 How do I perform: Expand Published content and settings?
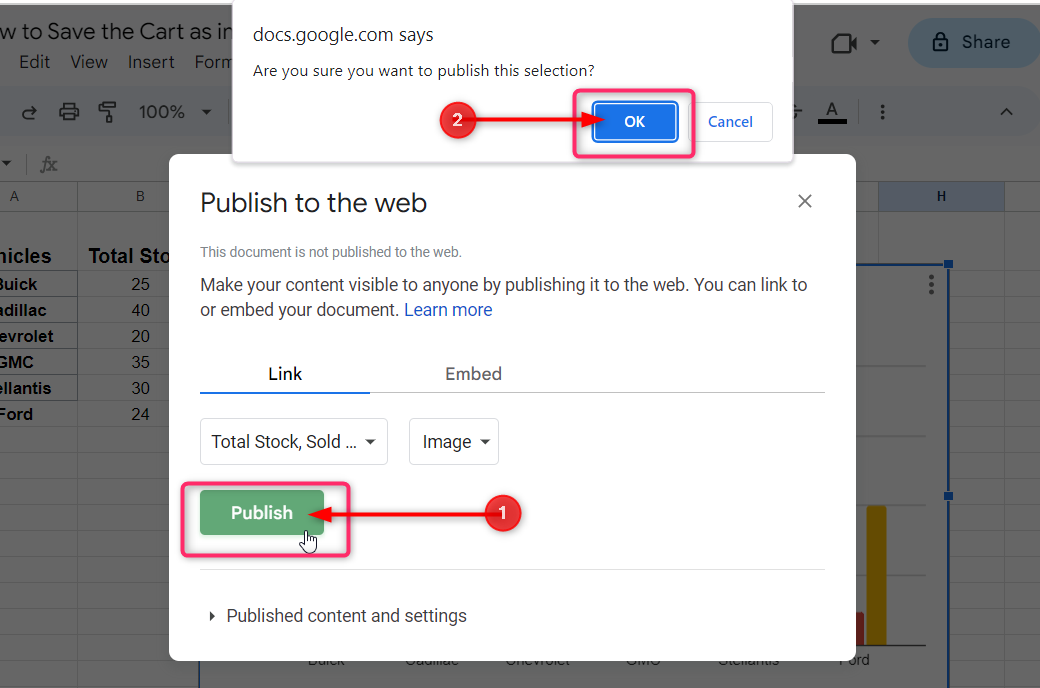pos(346,616)
